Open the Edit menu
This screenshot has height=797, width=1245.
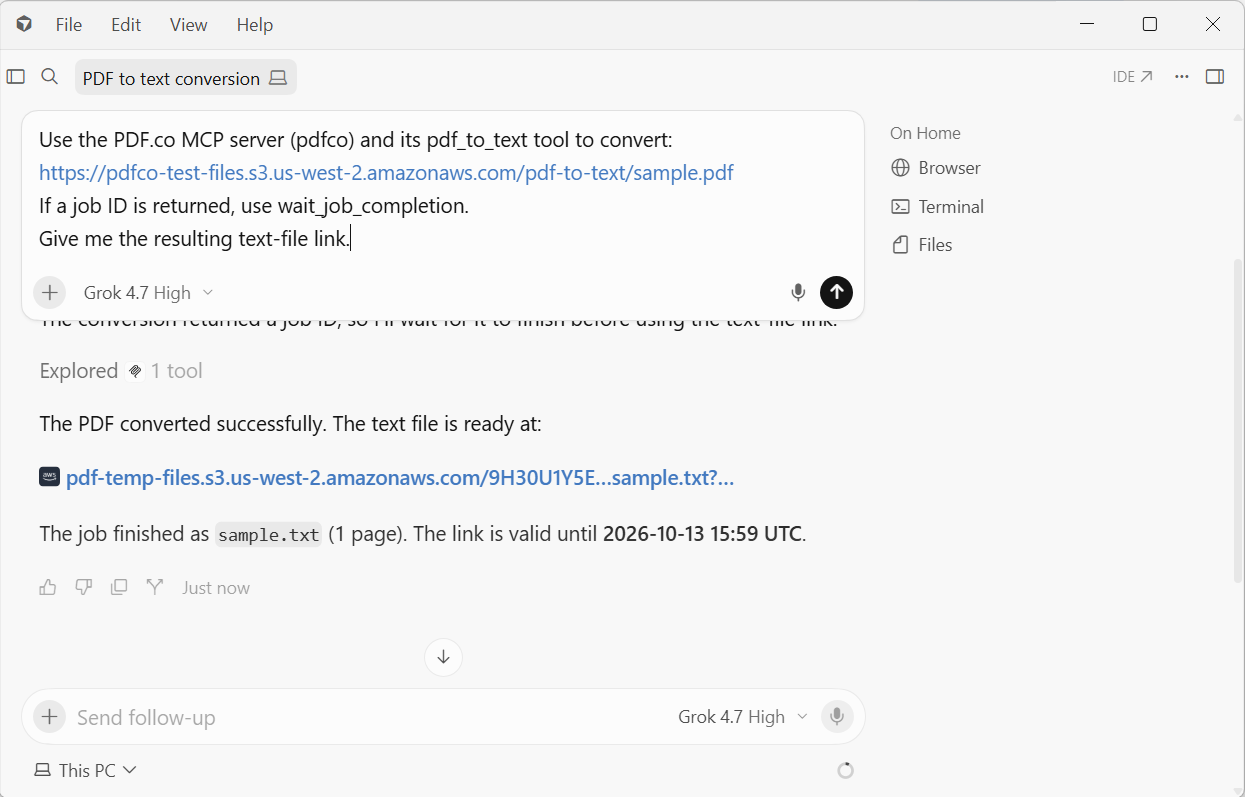(126, 25)
